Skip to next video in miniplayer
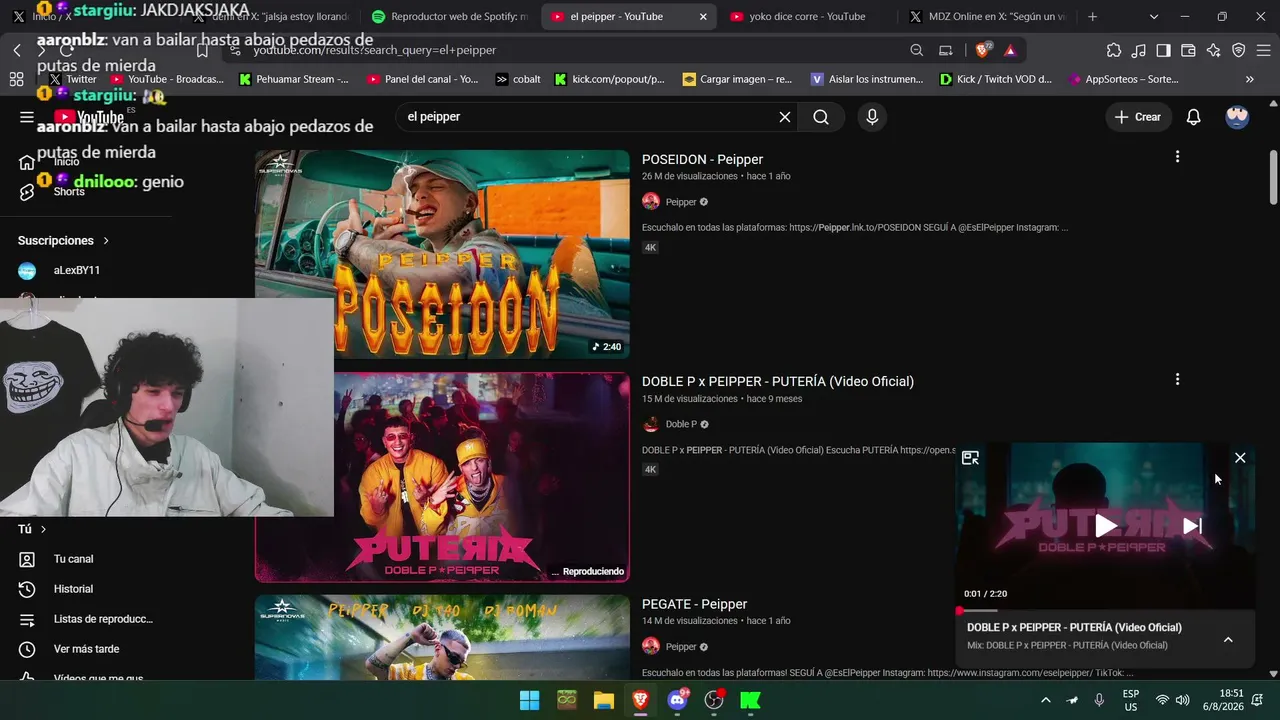 point(1192,526)
